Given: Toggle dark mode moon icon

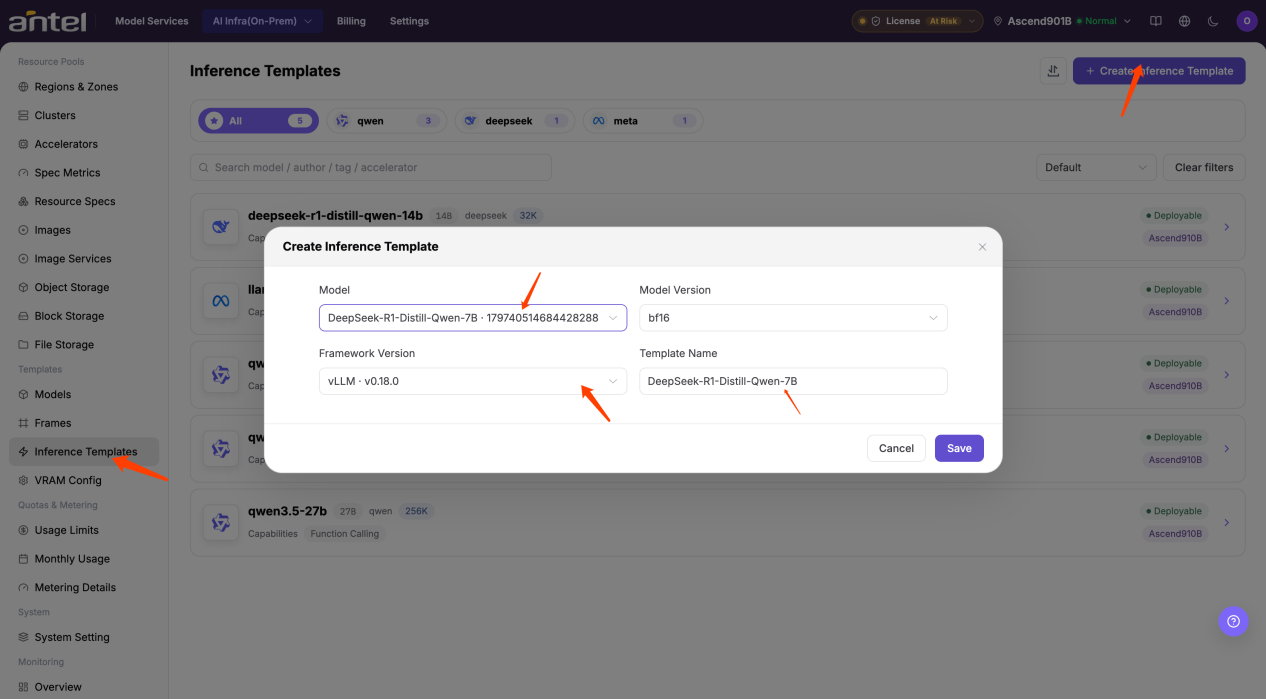Looking at the screenshot, I should point(1213,21).
